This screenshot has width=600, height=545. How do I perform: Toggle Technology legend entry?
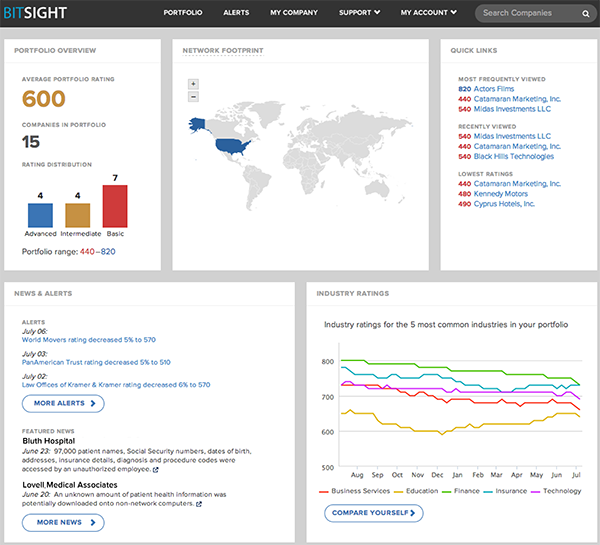pyautogui.click(x=556, y=491)
